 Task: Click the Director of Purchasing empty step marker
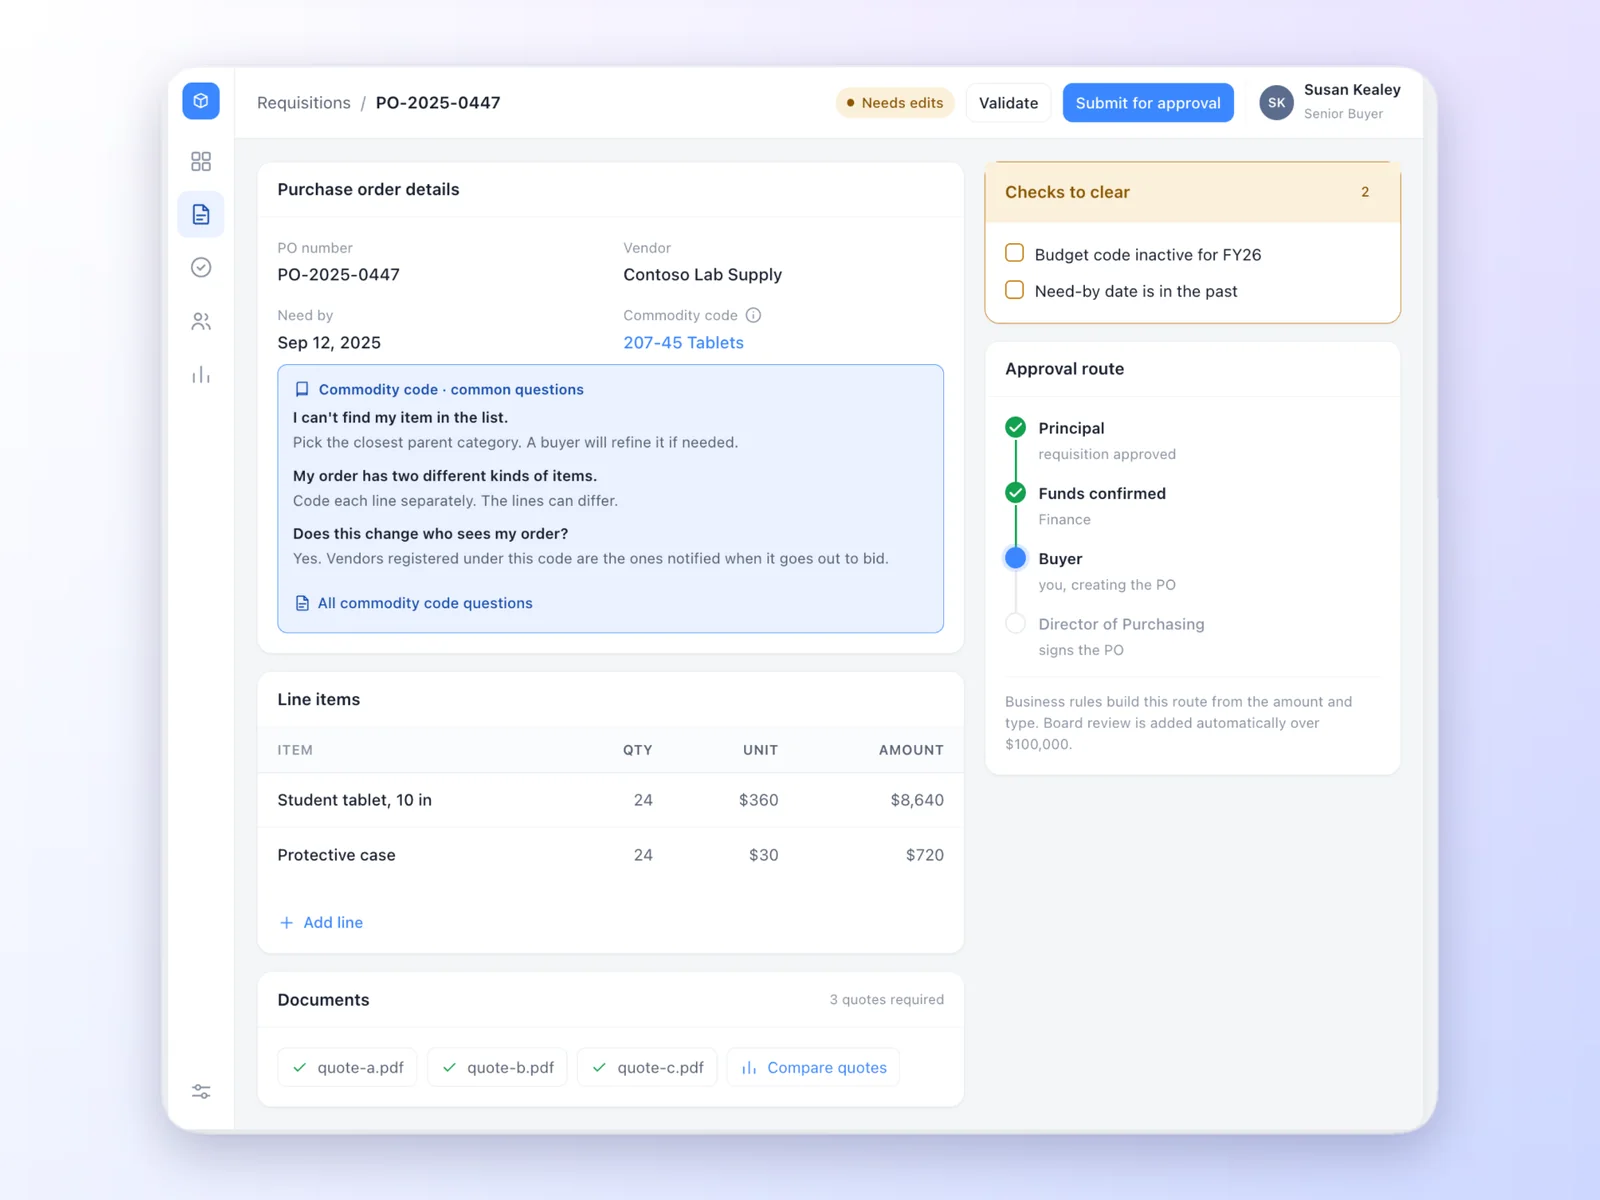[x=1015, y=623]
